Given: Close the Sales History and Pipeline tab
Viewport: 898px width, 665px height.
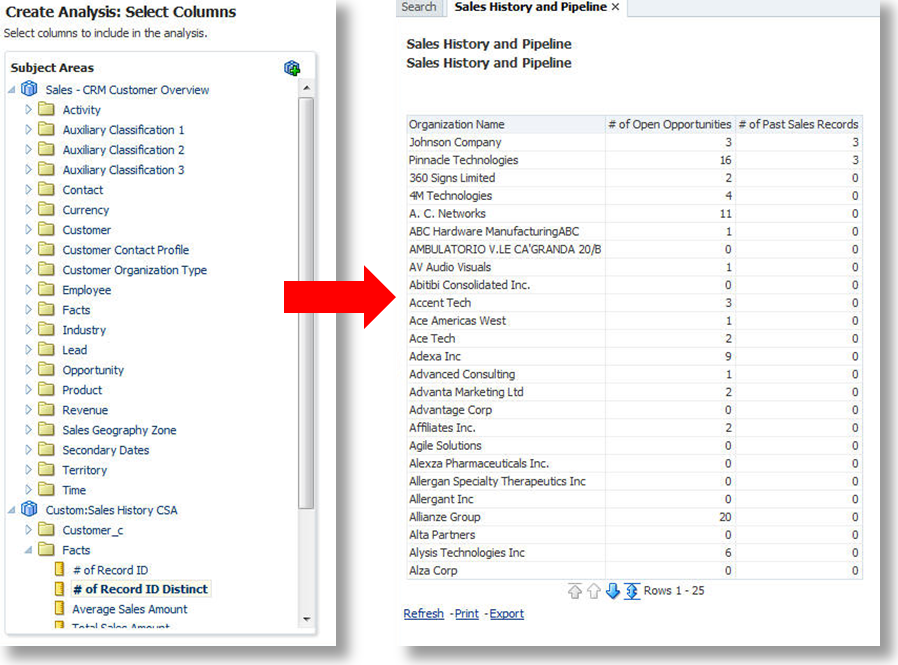Looking at the screenshot, I should click(x=616, y=7).
